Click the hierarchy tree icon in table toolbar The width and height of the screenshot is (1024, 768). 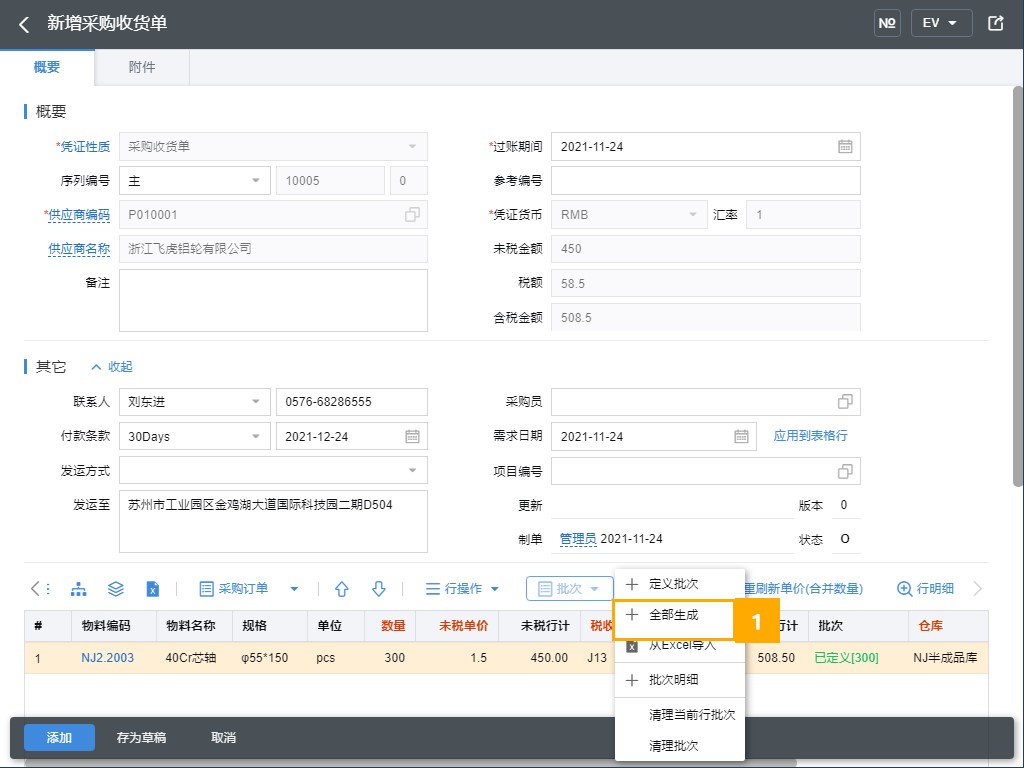(78, 589)
